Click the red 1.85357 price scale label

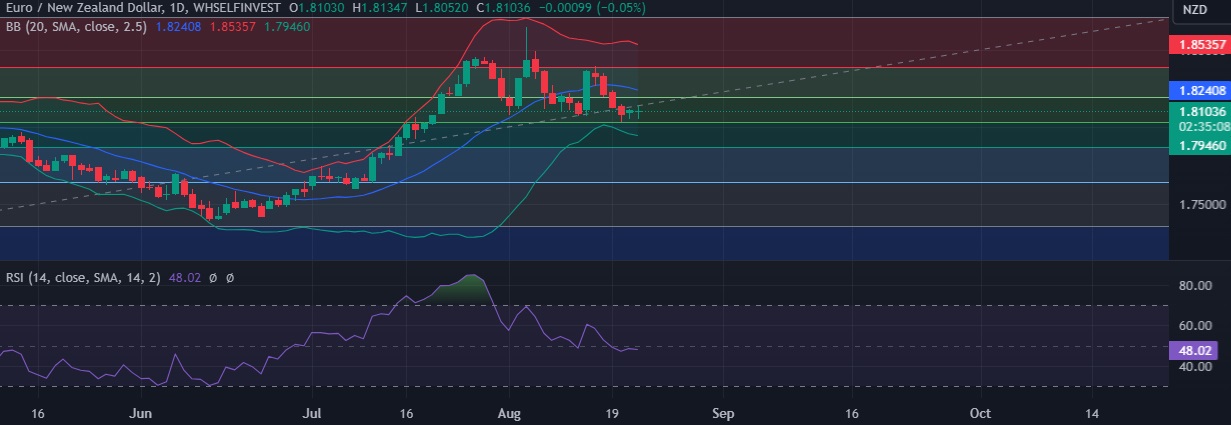tap(1198, 45)
